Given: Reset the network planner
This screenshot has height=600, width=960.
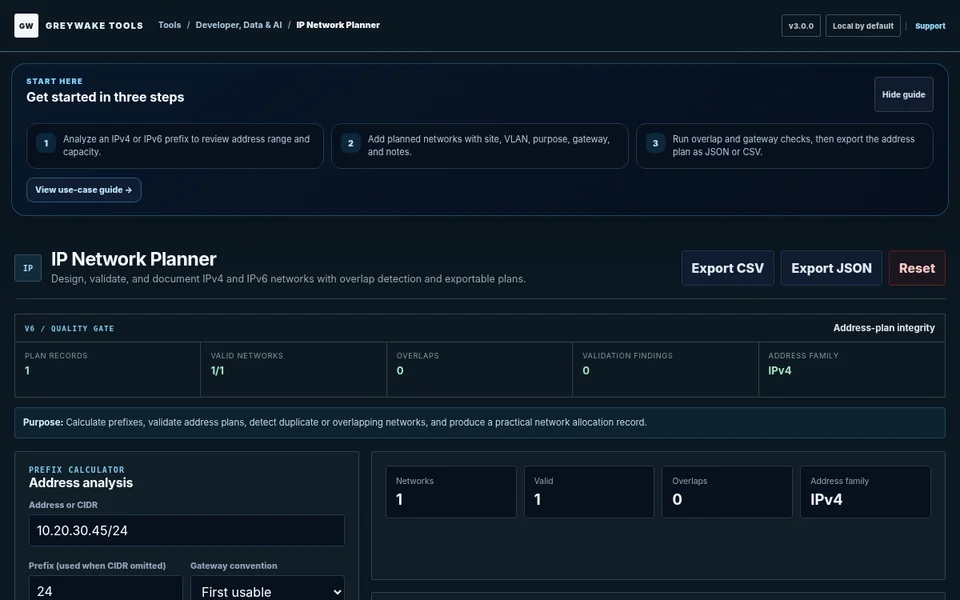Looking at the screenshot, I should (917, 268).
